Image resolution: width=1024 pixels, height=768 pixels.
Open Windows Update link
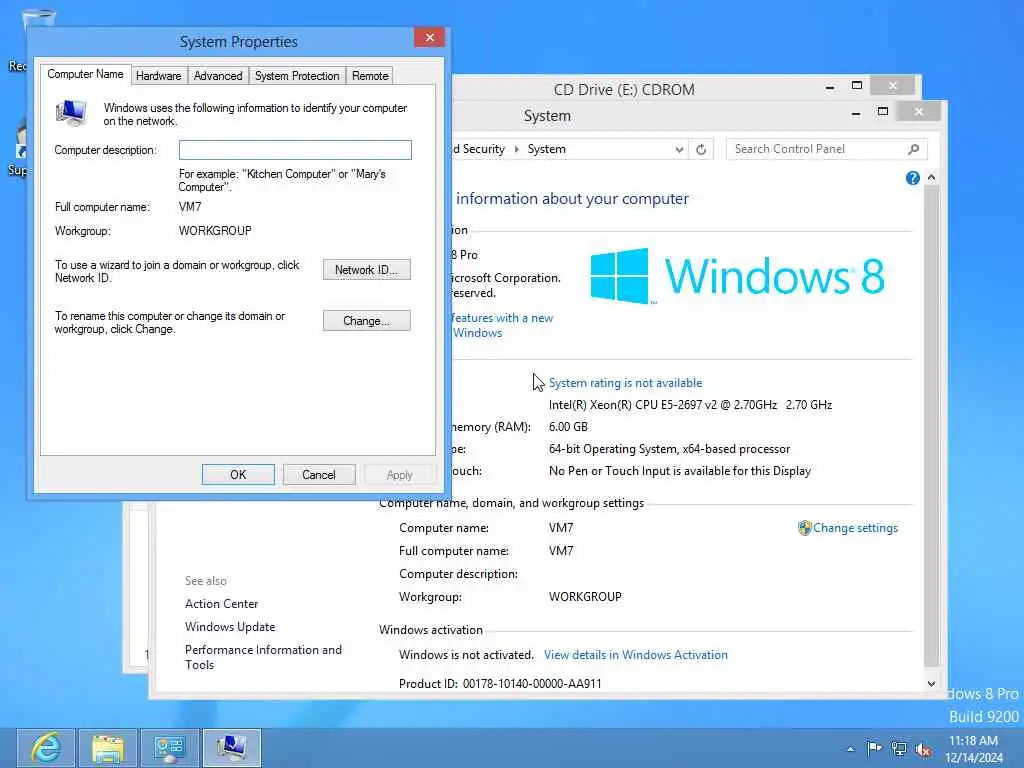230,626
